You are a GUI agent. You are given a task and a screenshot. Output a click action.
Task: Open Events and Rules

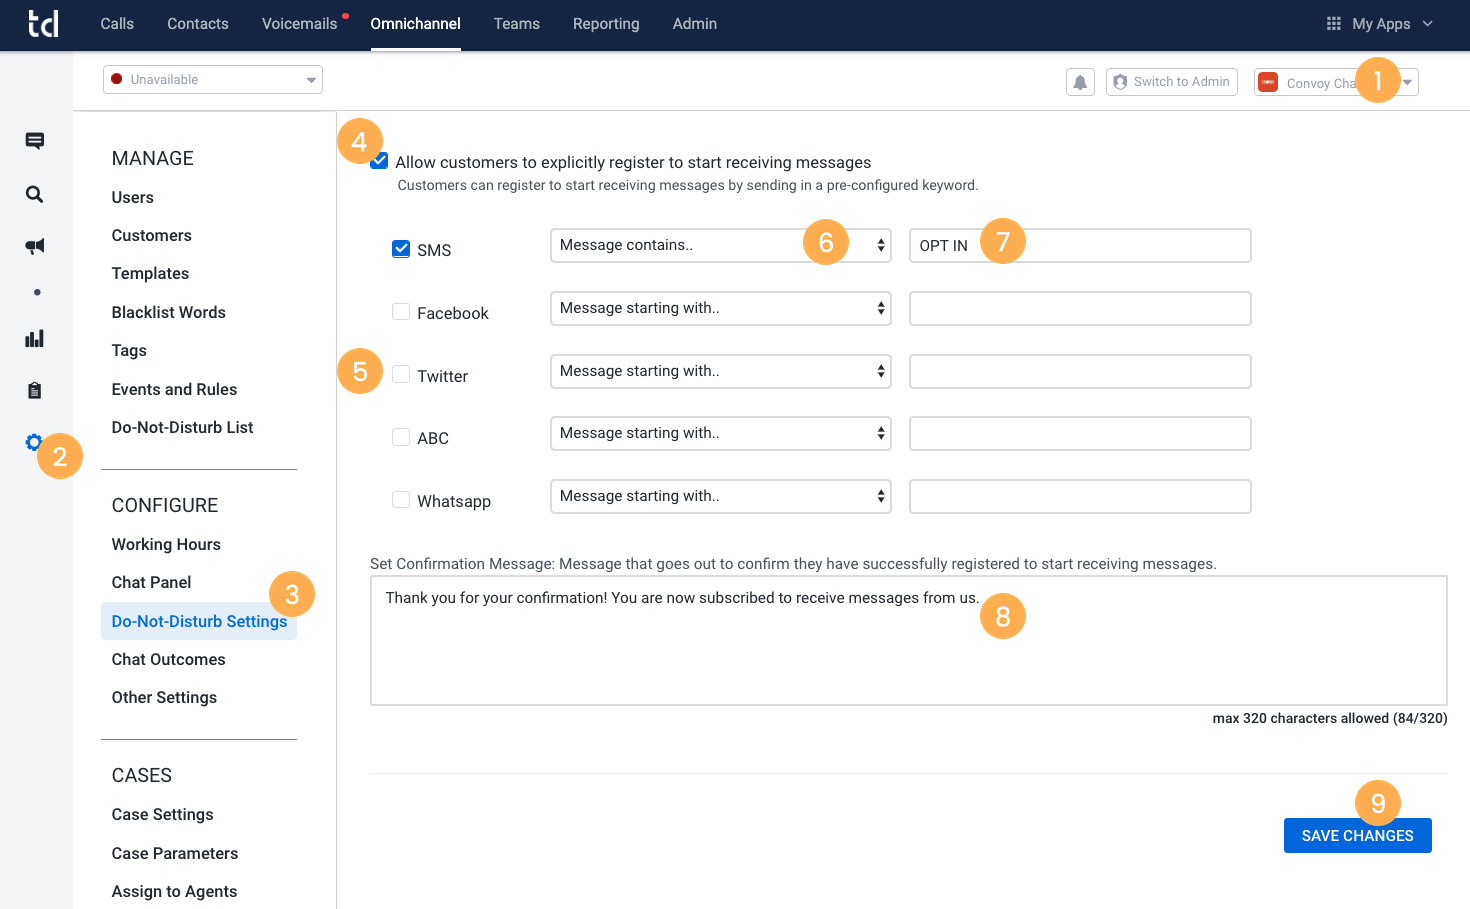(175, 389)
